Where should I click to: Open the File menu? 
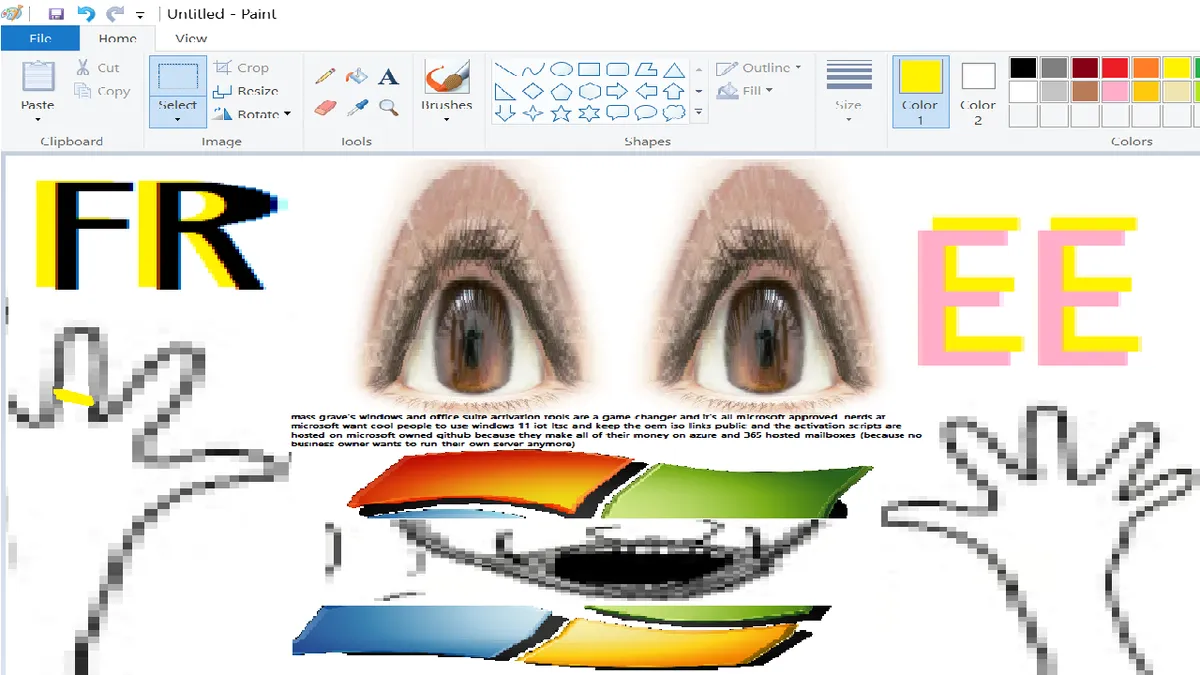coord(40,39)
